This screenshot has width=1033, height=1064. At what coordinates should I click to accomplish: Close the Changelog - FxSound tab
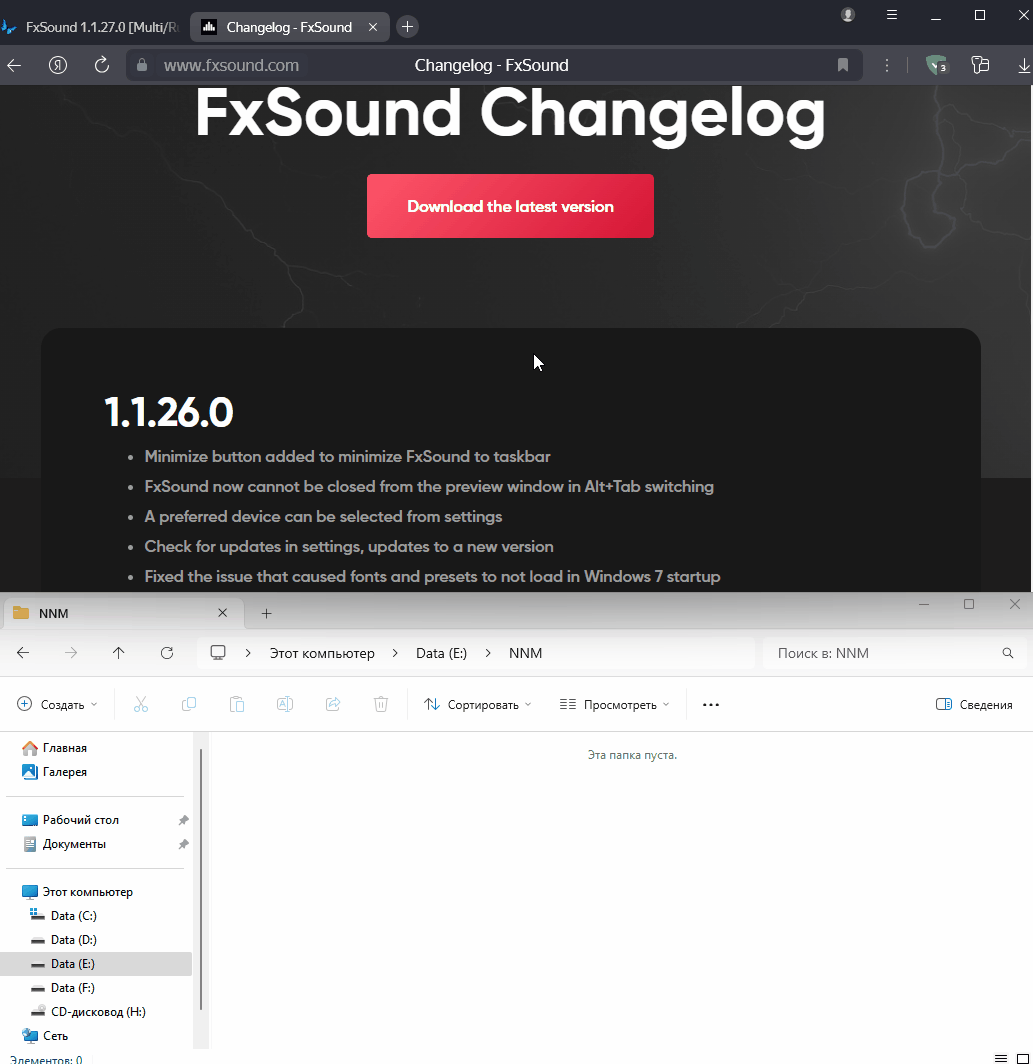click(373, 27)
